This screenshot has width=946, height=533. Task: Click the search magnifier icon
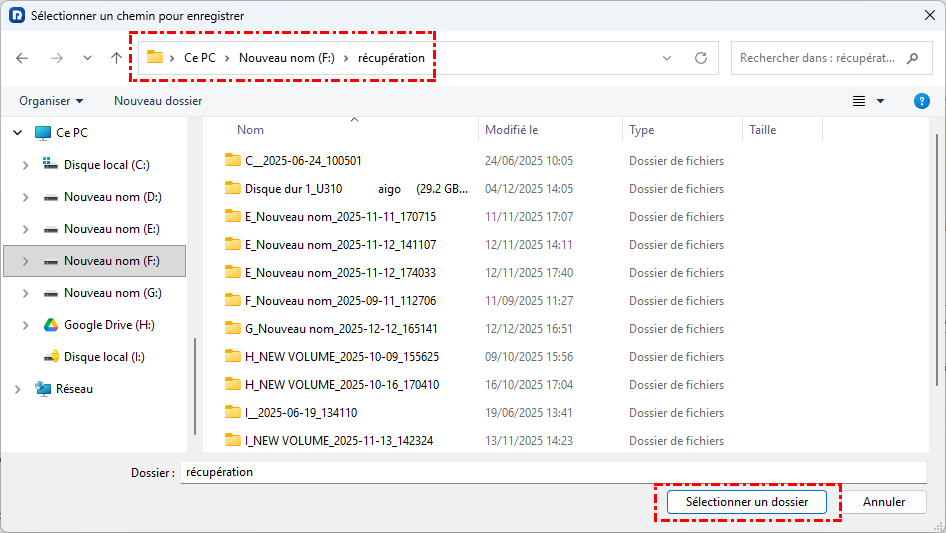(912, 58)
